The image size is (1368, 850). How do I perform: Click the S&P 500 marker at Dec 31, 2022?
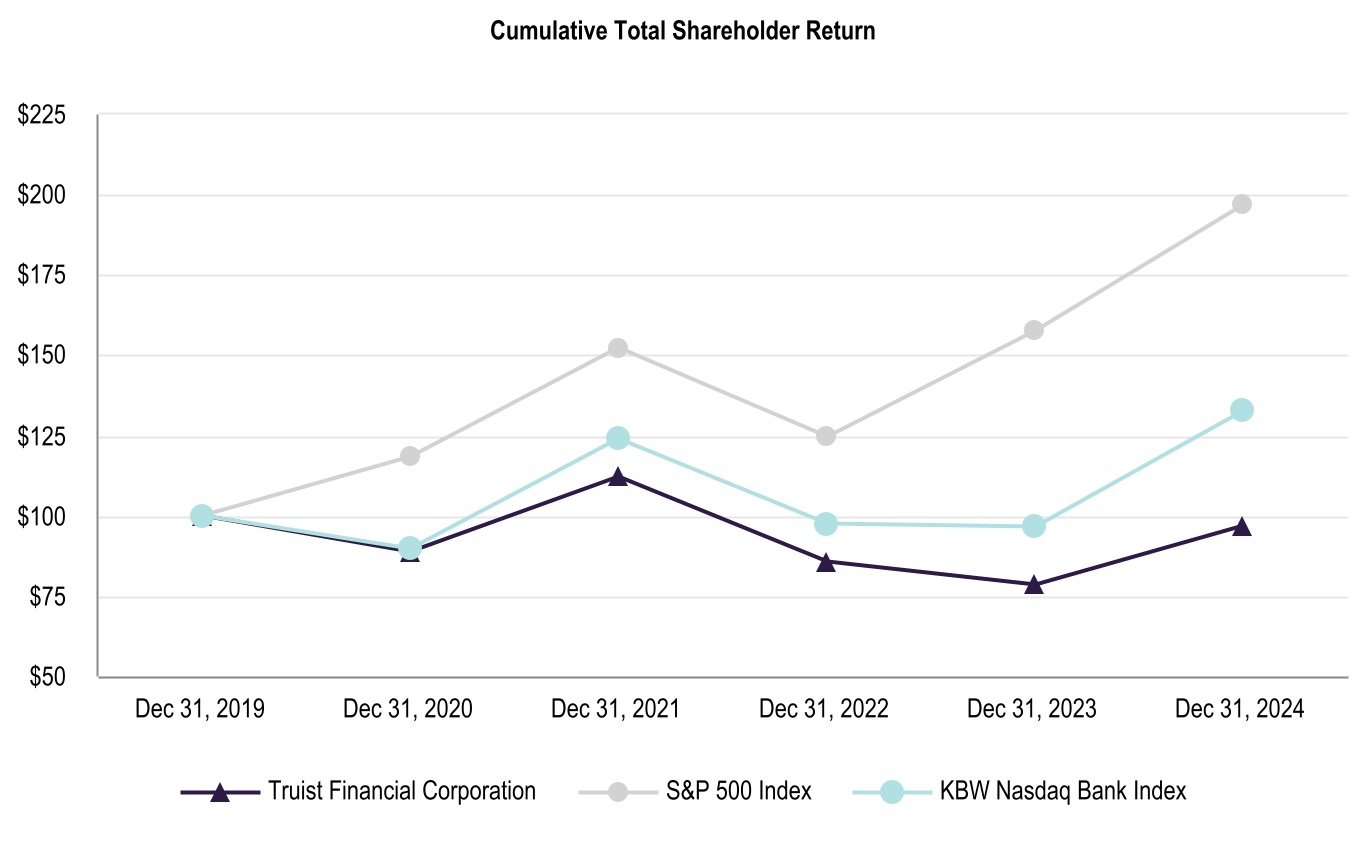point(826,436)
